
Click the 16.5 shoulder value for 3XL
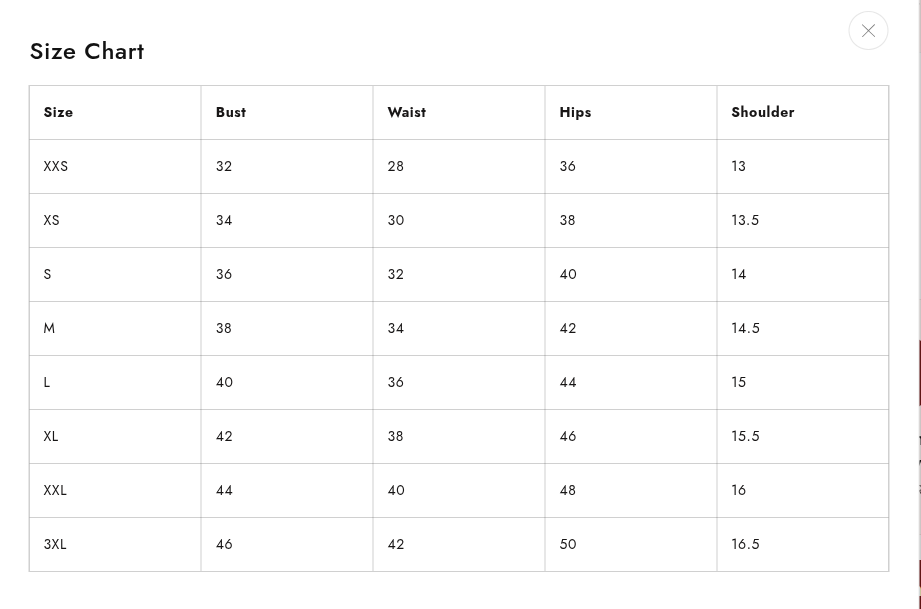(x=745, y=544)
